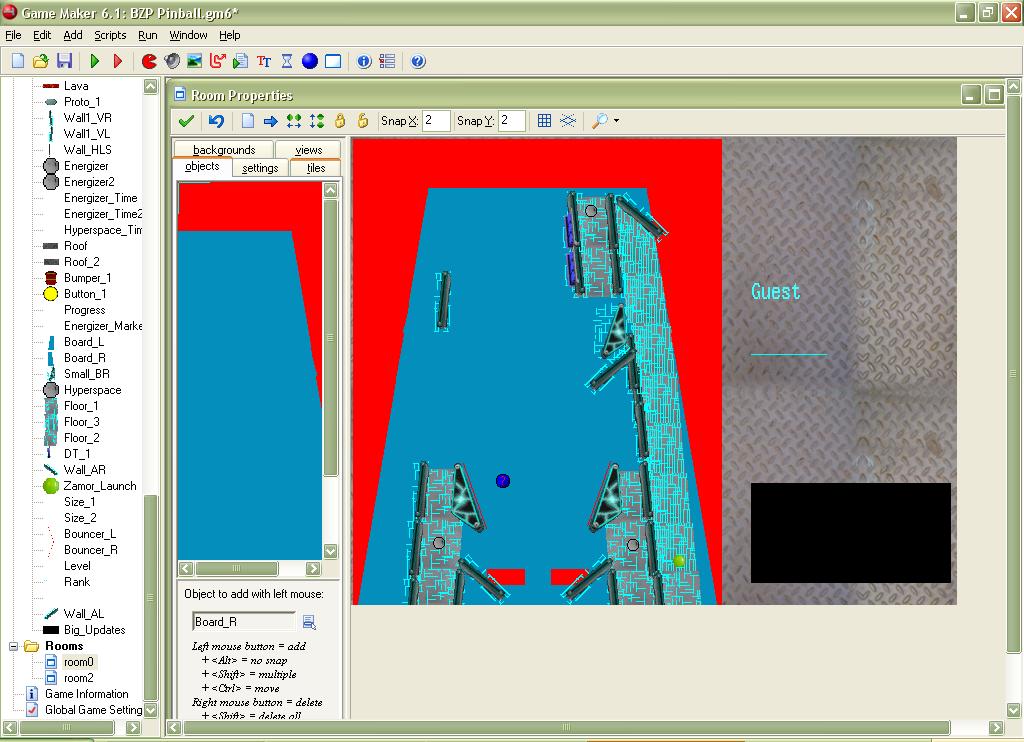Create an object with blue ball icon
Viewport: 1024px width, 742px height.
[310, 61]
